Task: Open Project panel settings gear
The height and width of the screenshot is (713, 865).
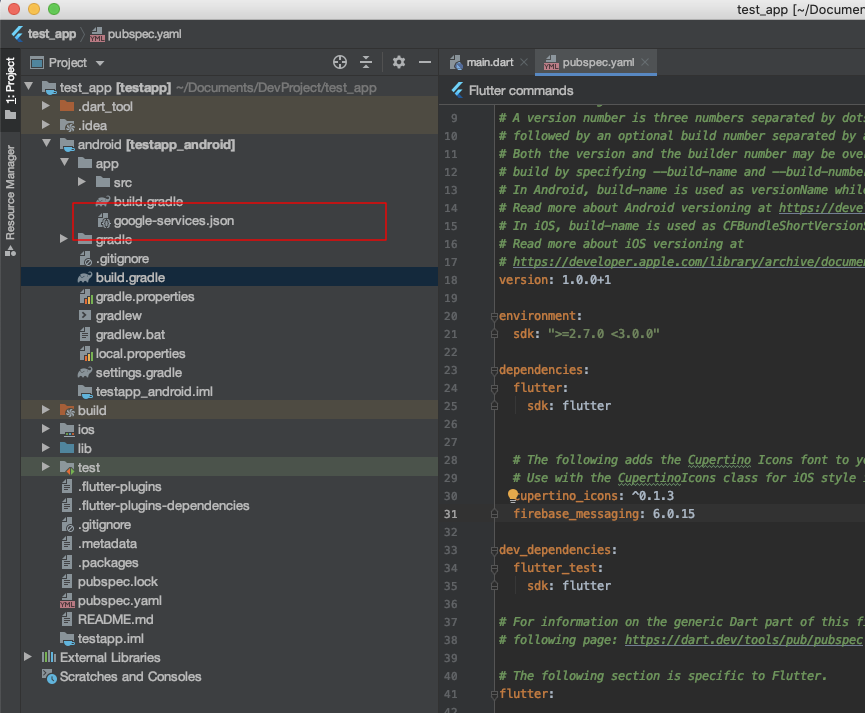Action: coord(398,62)
